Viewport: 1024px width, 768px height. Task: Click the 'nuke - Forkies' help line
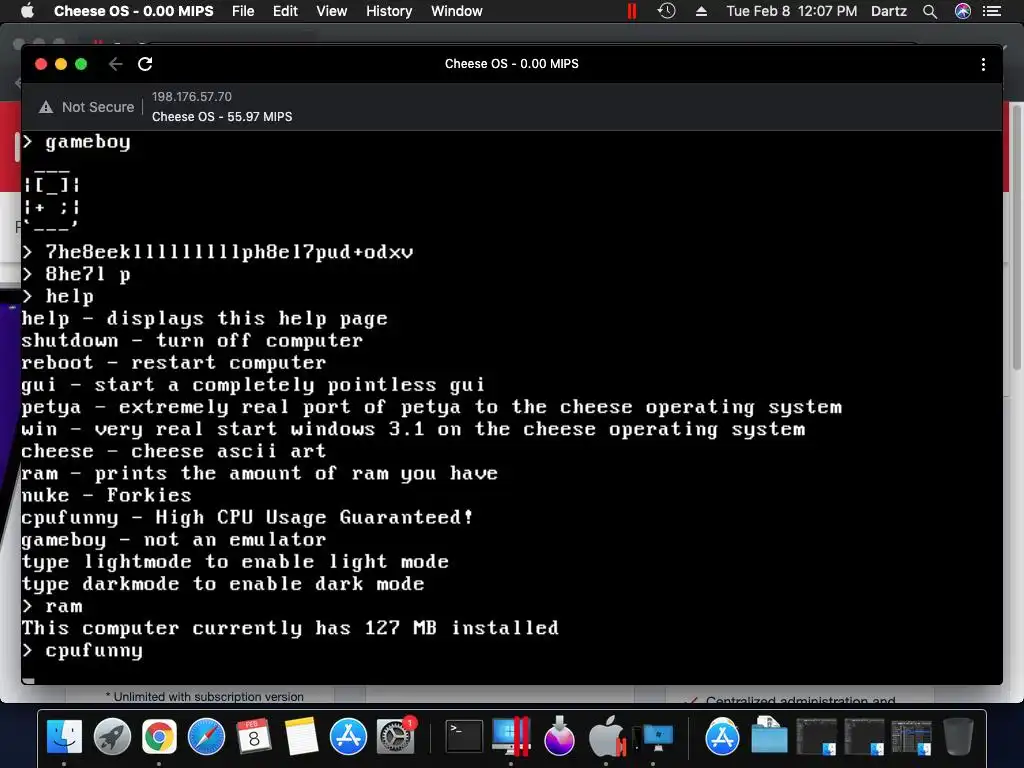click(106, 495)
